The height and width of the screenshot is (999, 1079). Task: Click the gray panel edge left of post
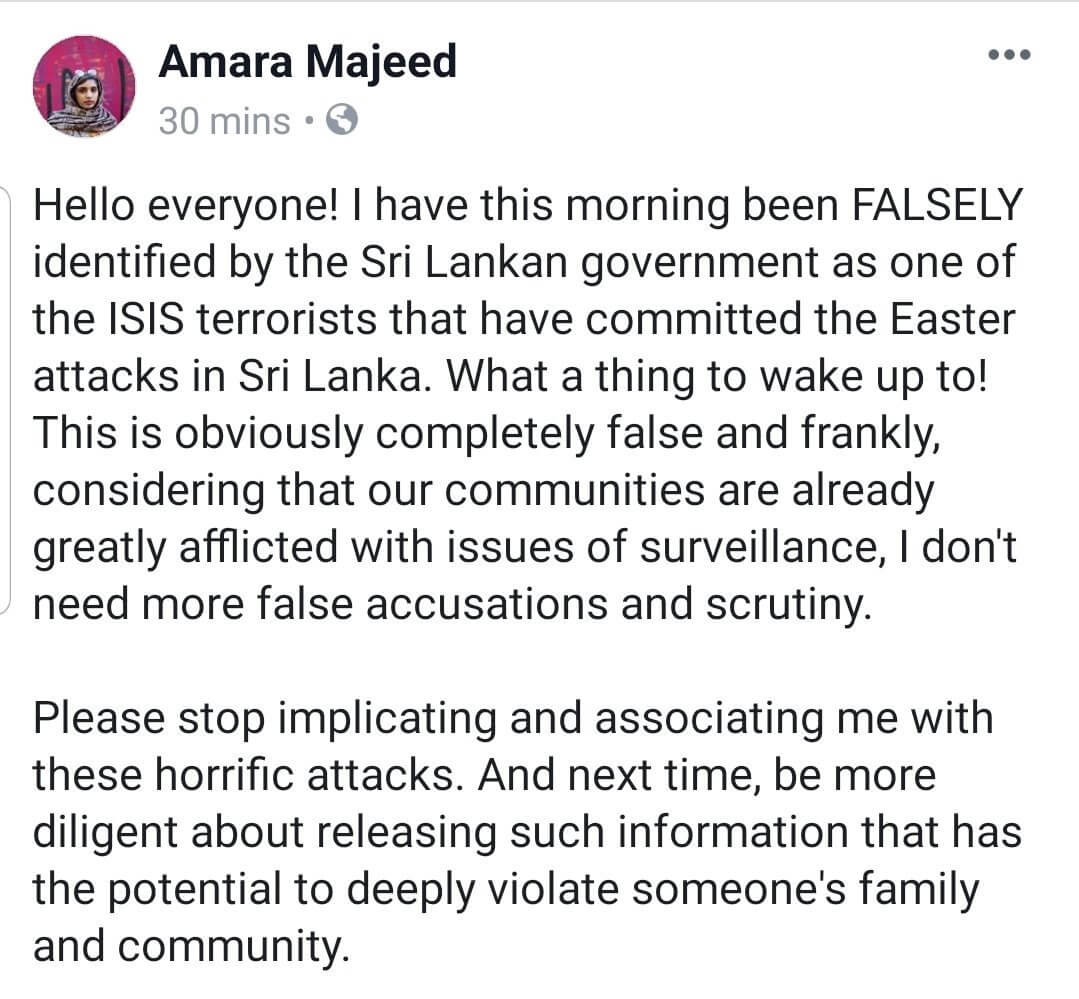tap(5, 399)
